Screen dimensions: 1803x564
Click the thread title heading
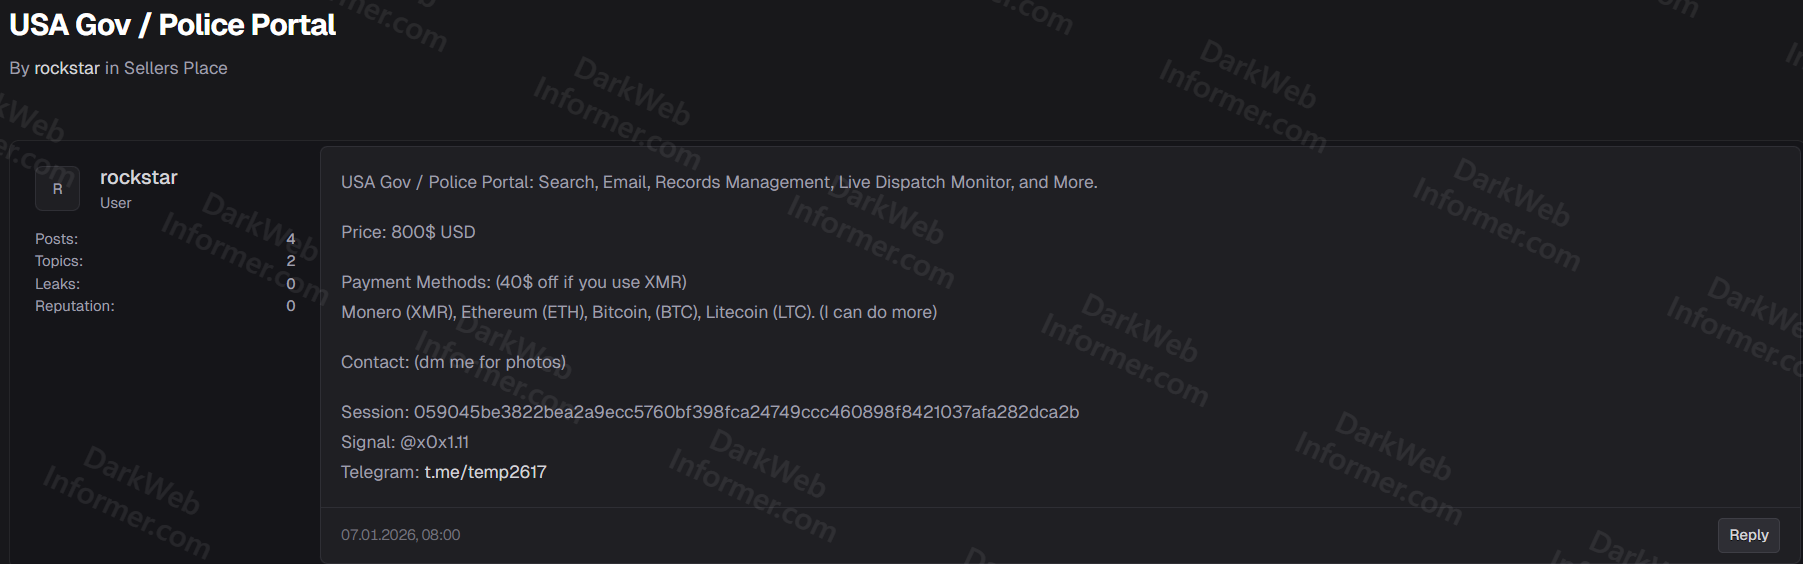pyautogui.click(x=172, y=25)
